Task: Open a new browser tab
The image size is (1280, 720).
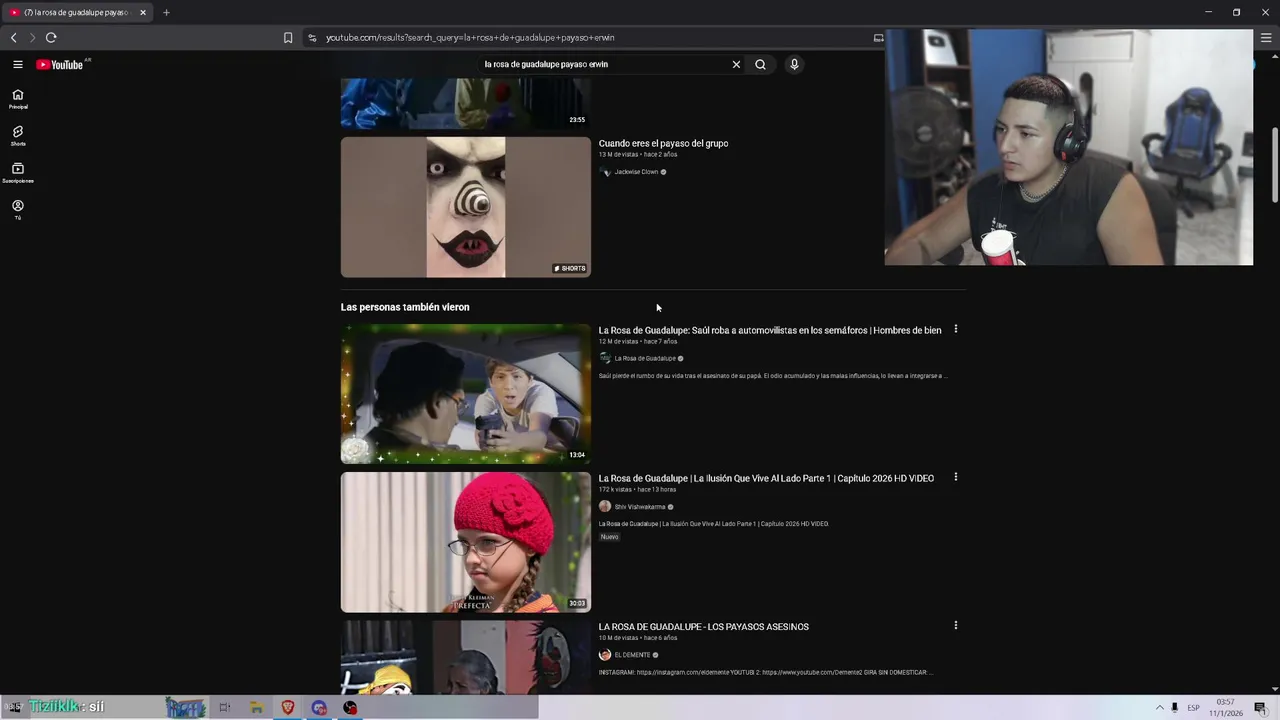Action: (x=166, y=12)
